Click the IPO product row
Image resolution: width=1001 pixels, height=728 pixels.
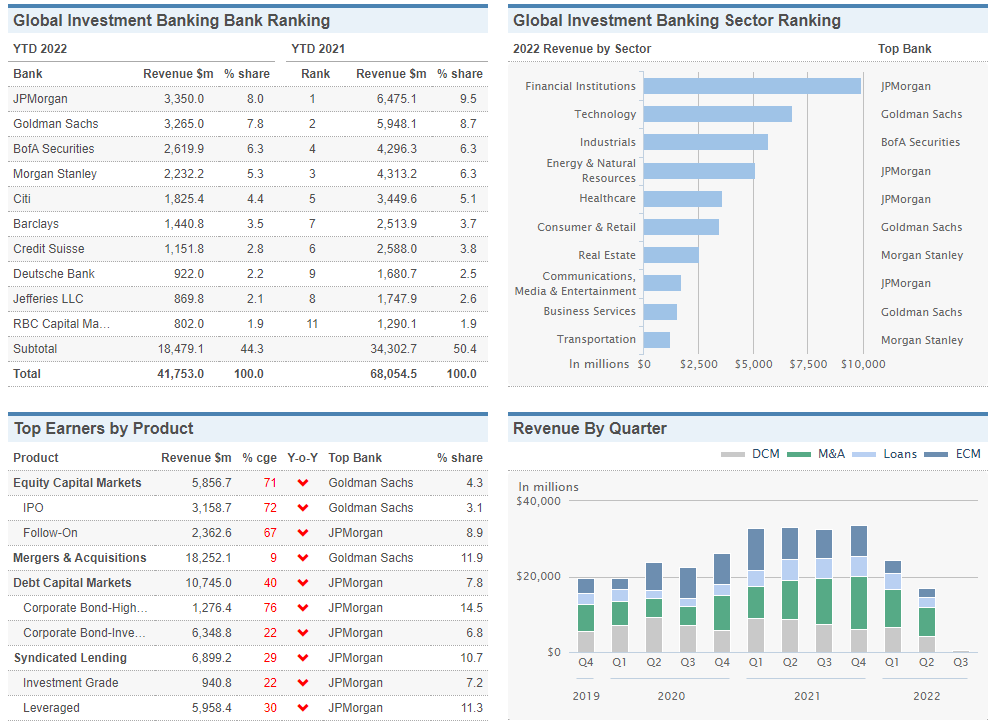[x=248, y=508]
